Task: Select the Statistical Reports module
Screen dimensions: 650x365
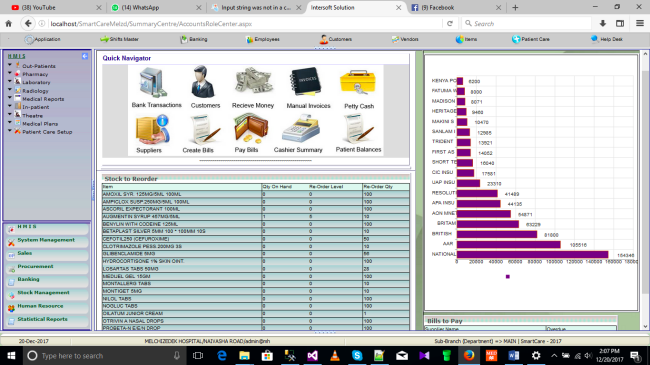Action: pyautogui.click(x=47, y=320)
